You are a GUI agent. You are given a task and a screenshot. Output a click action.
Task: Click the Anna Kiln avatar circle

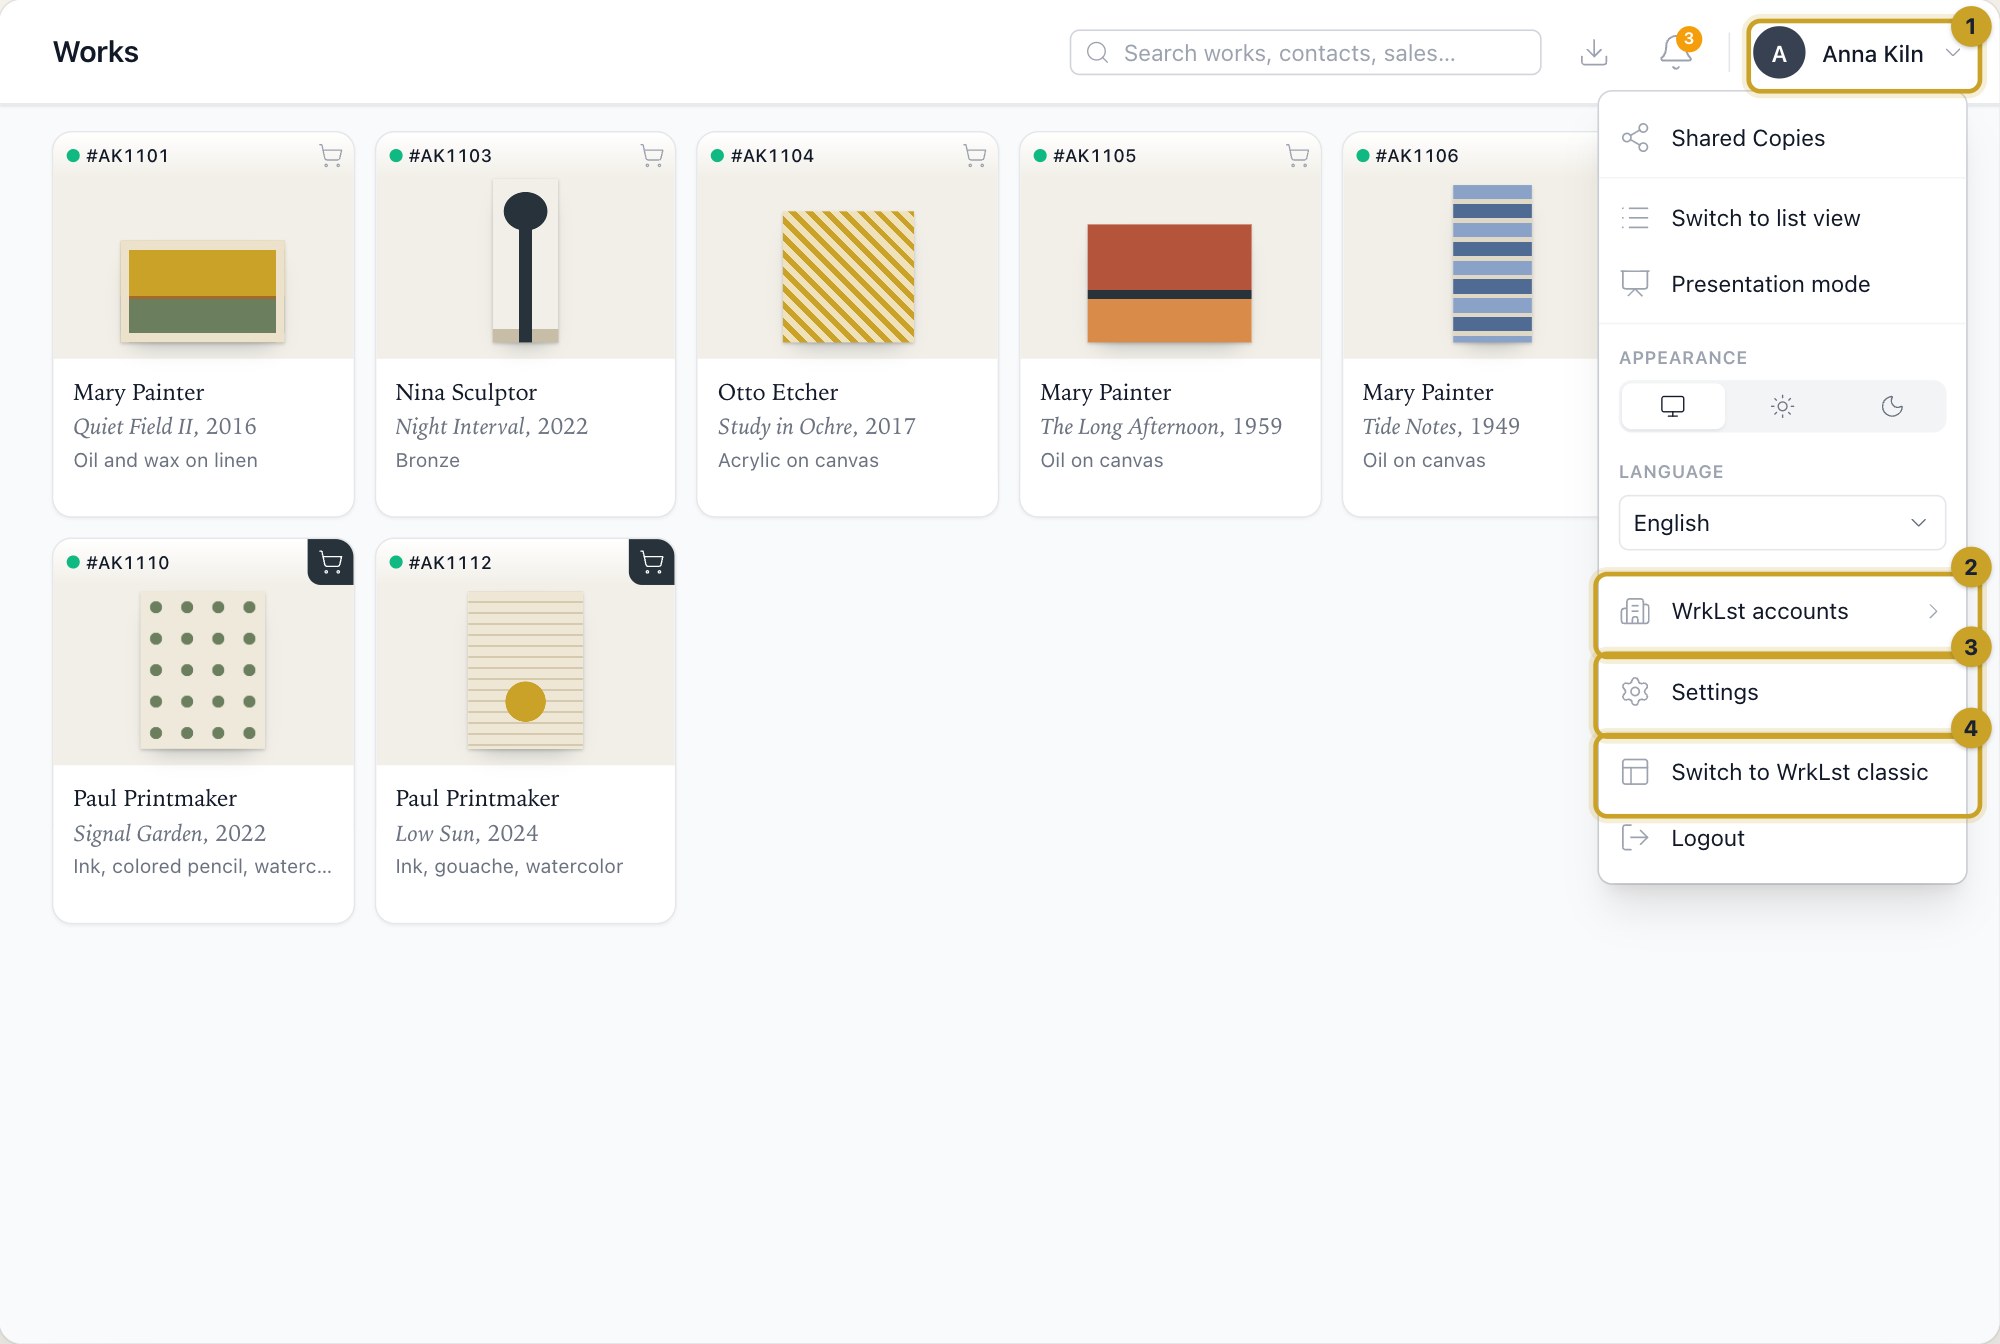tap(1779, 54)
